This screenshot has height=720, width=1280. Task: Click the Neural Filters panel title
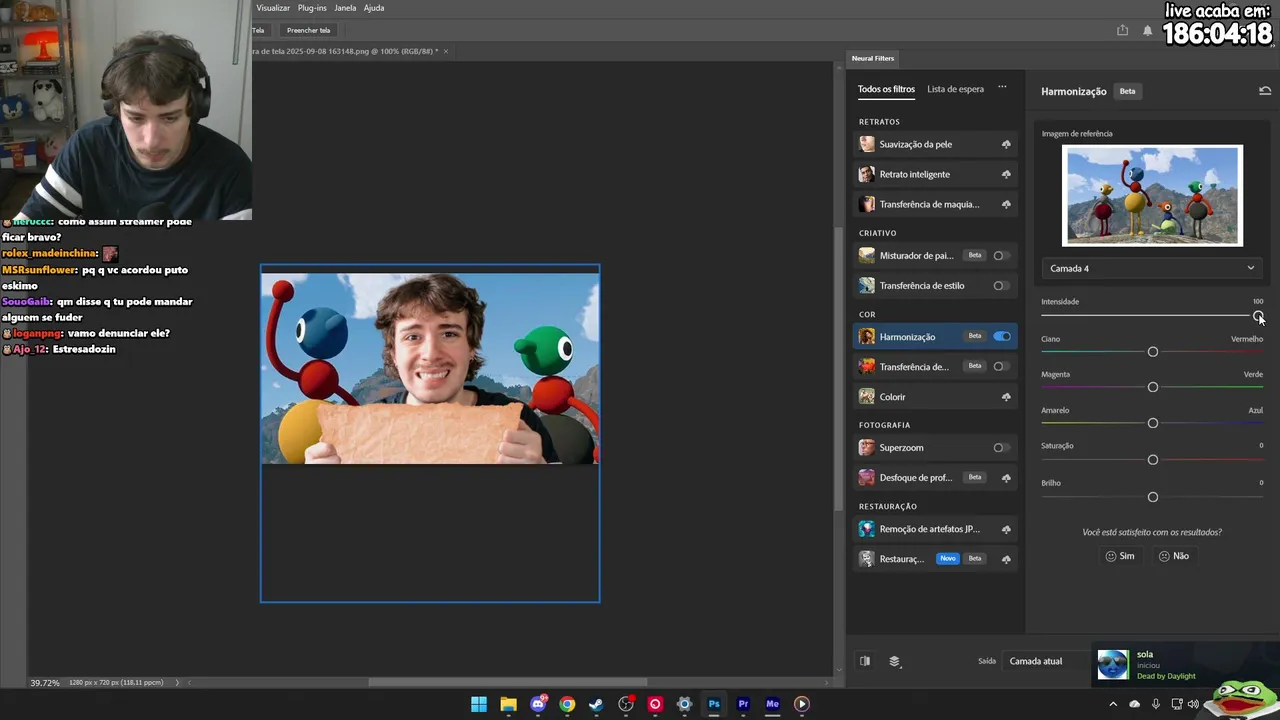tap(873, 58)
